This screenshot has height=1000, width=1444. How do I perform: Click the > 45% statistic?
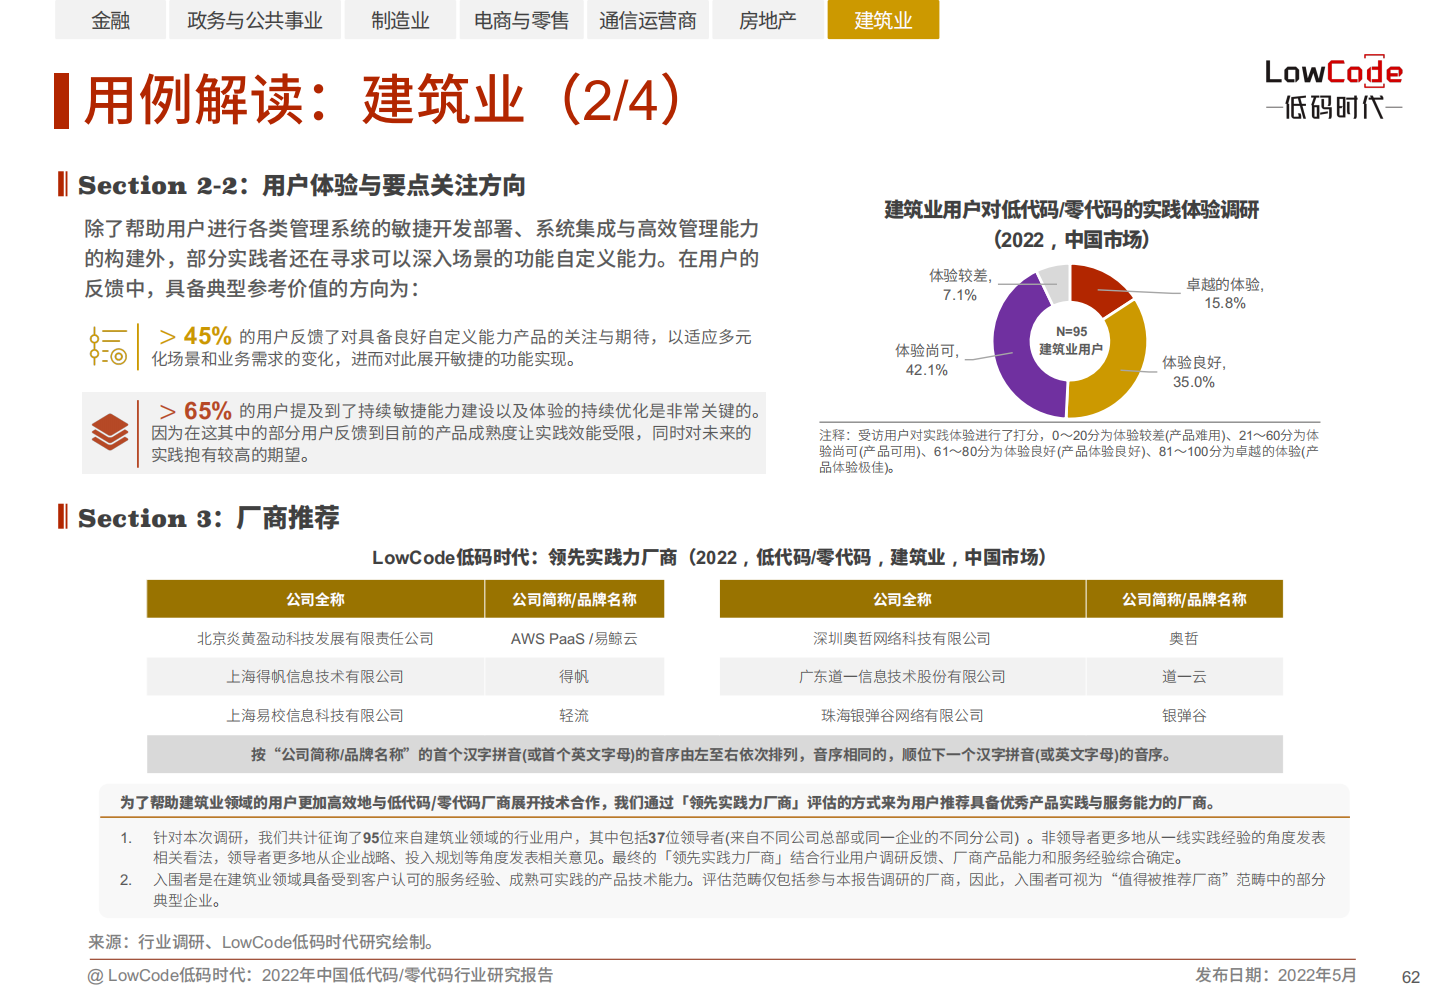click(195, 336)
